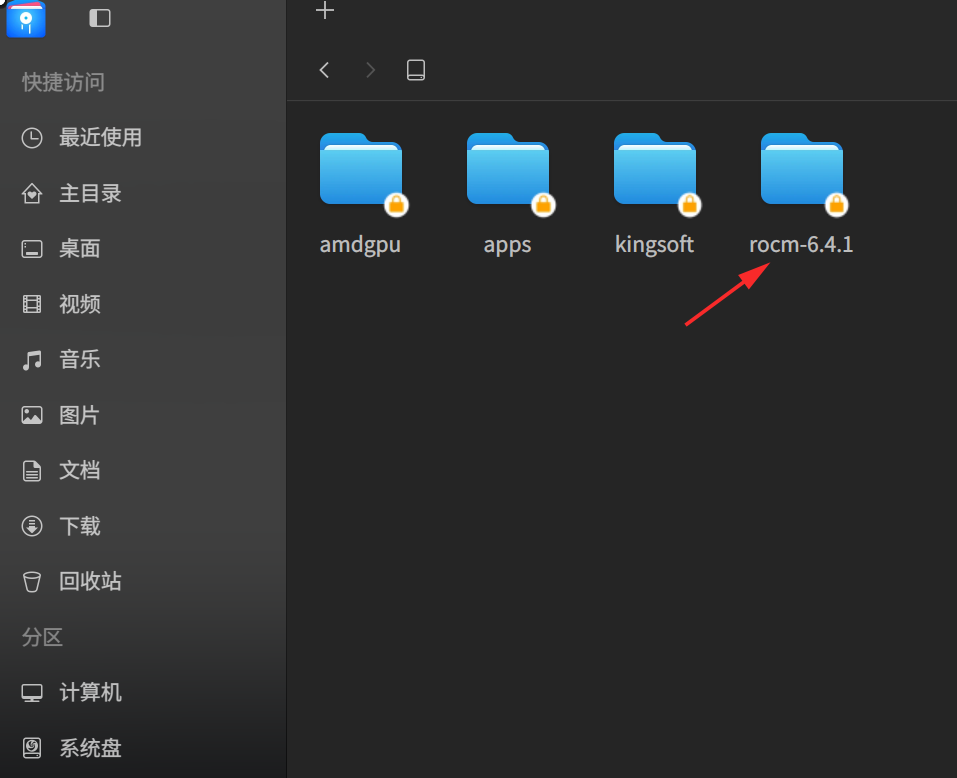The image size is (957, 778).
Task: Go to 主目录 home directory
Action: tap(71, 193)
